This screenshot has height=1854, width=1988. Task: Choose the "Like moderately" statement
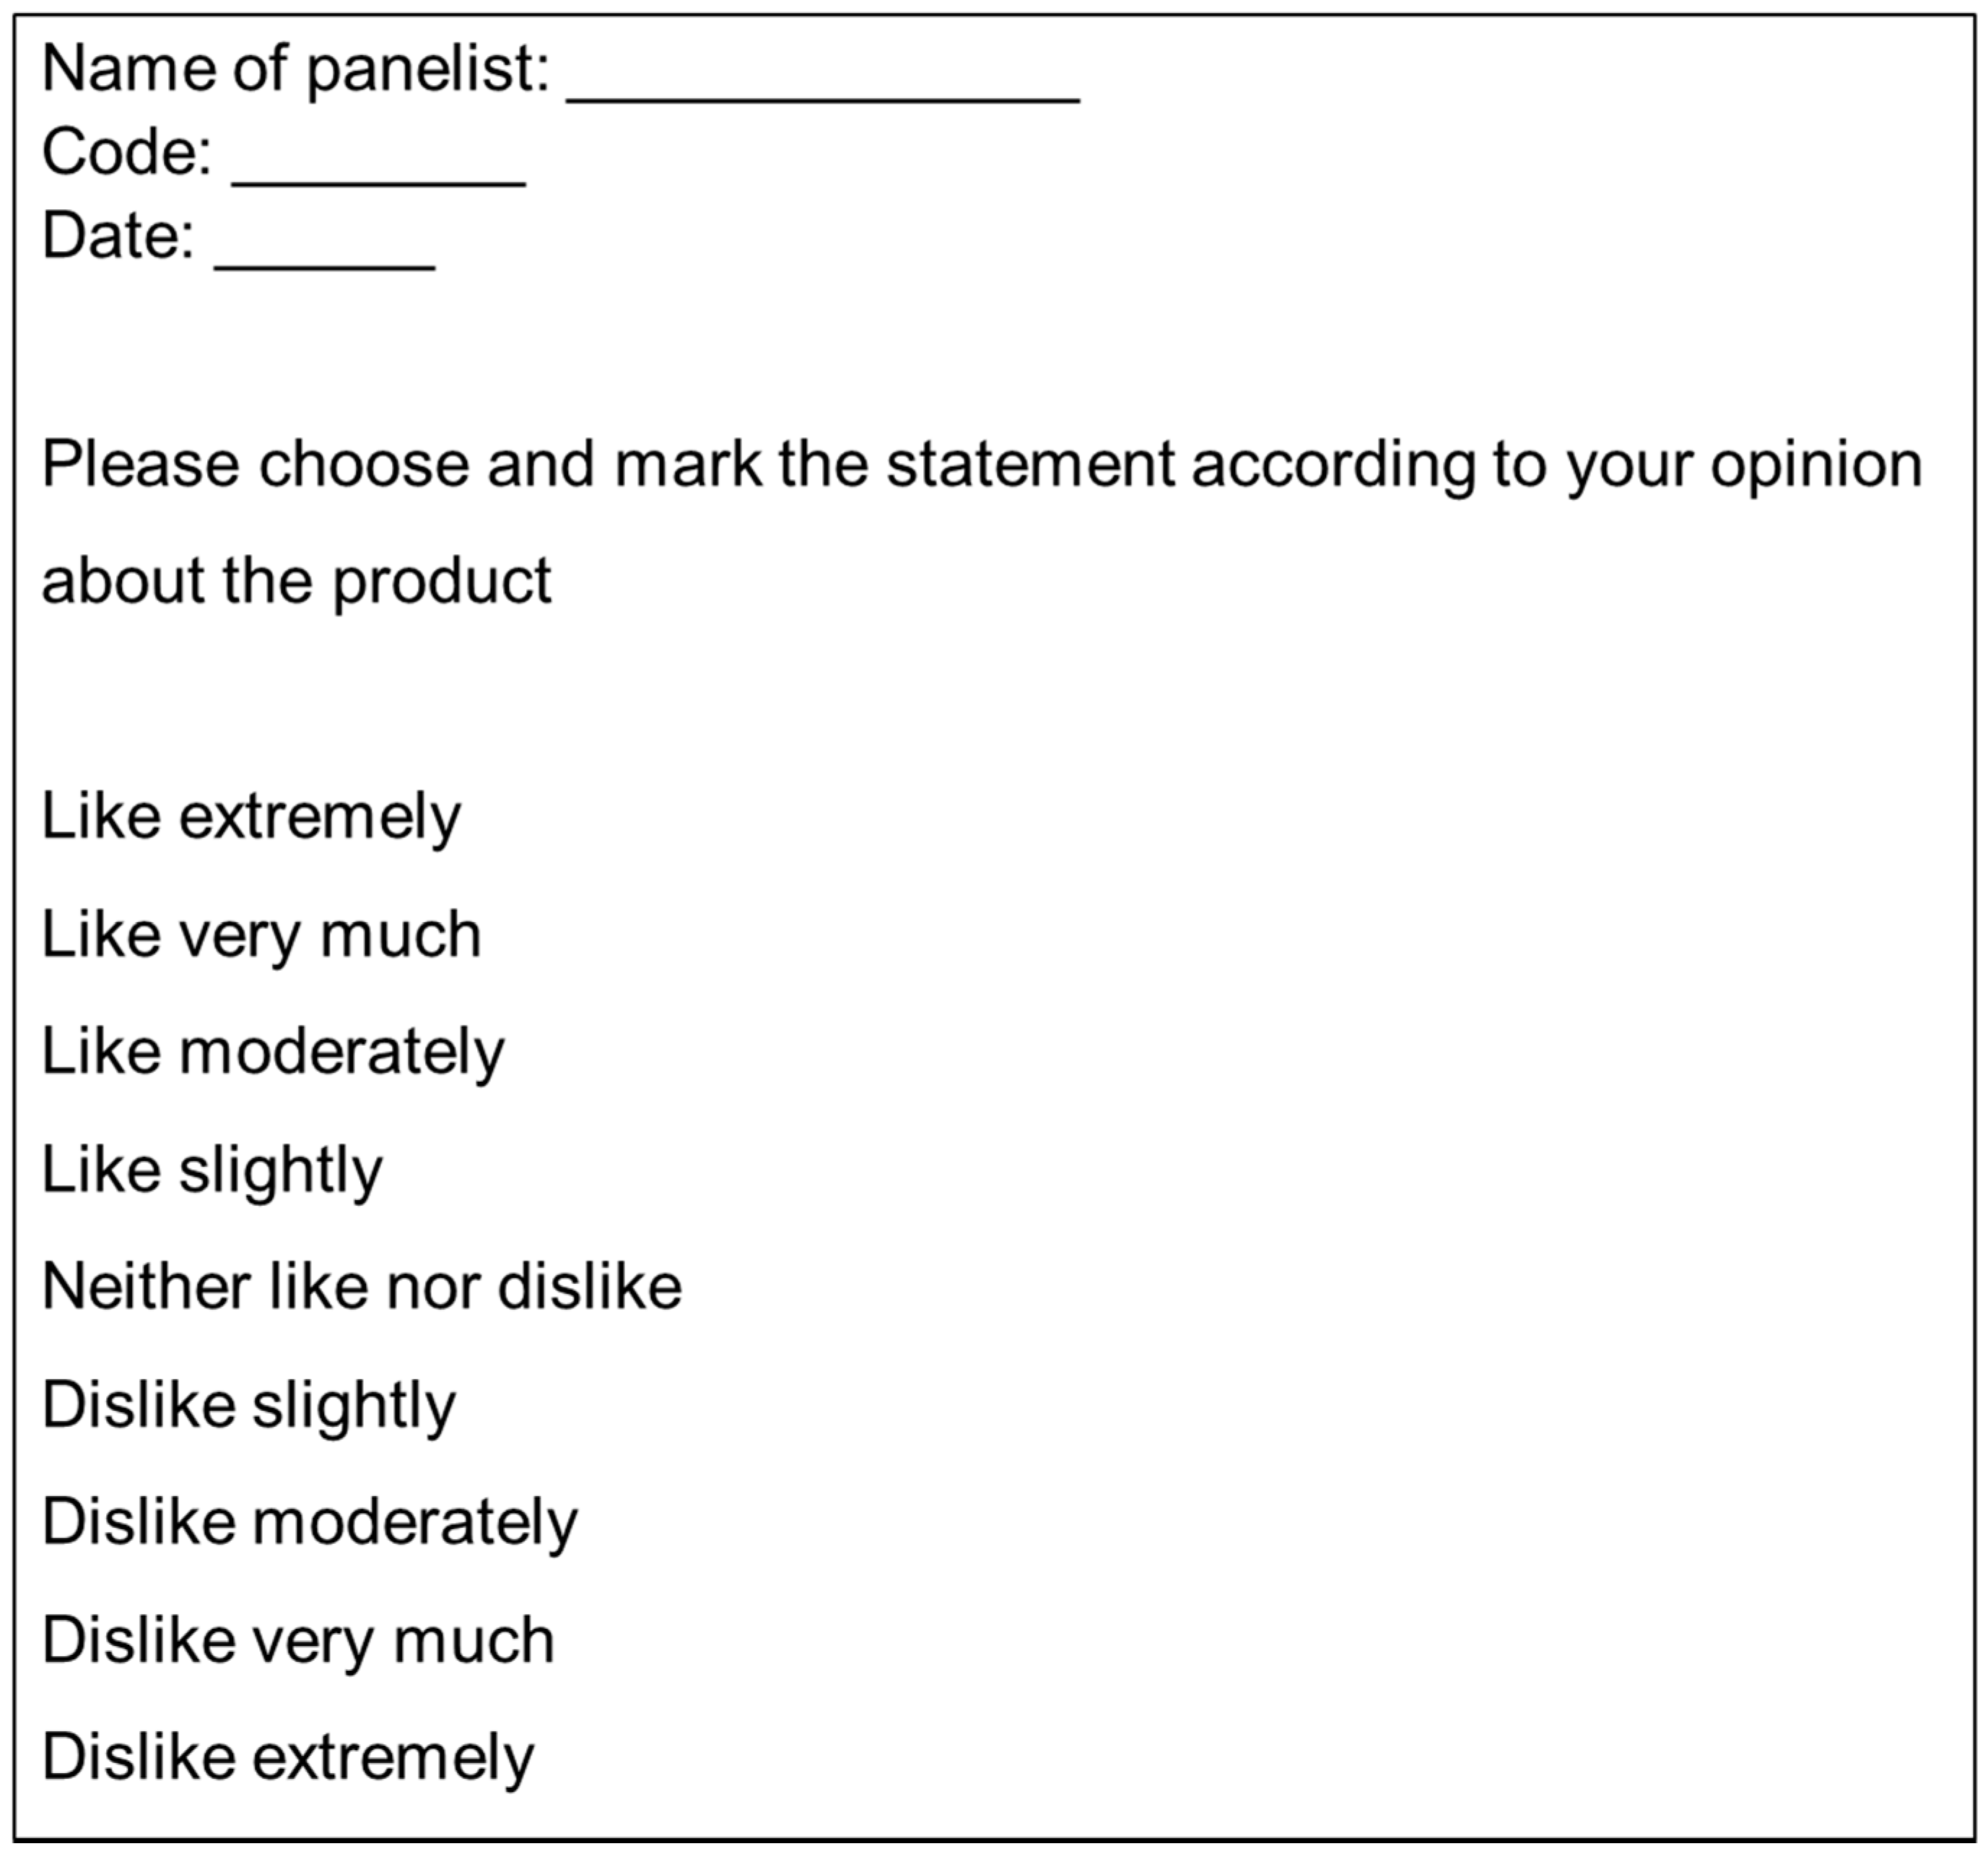tap(273, 1052)
